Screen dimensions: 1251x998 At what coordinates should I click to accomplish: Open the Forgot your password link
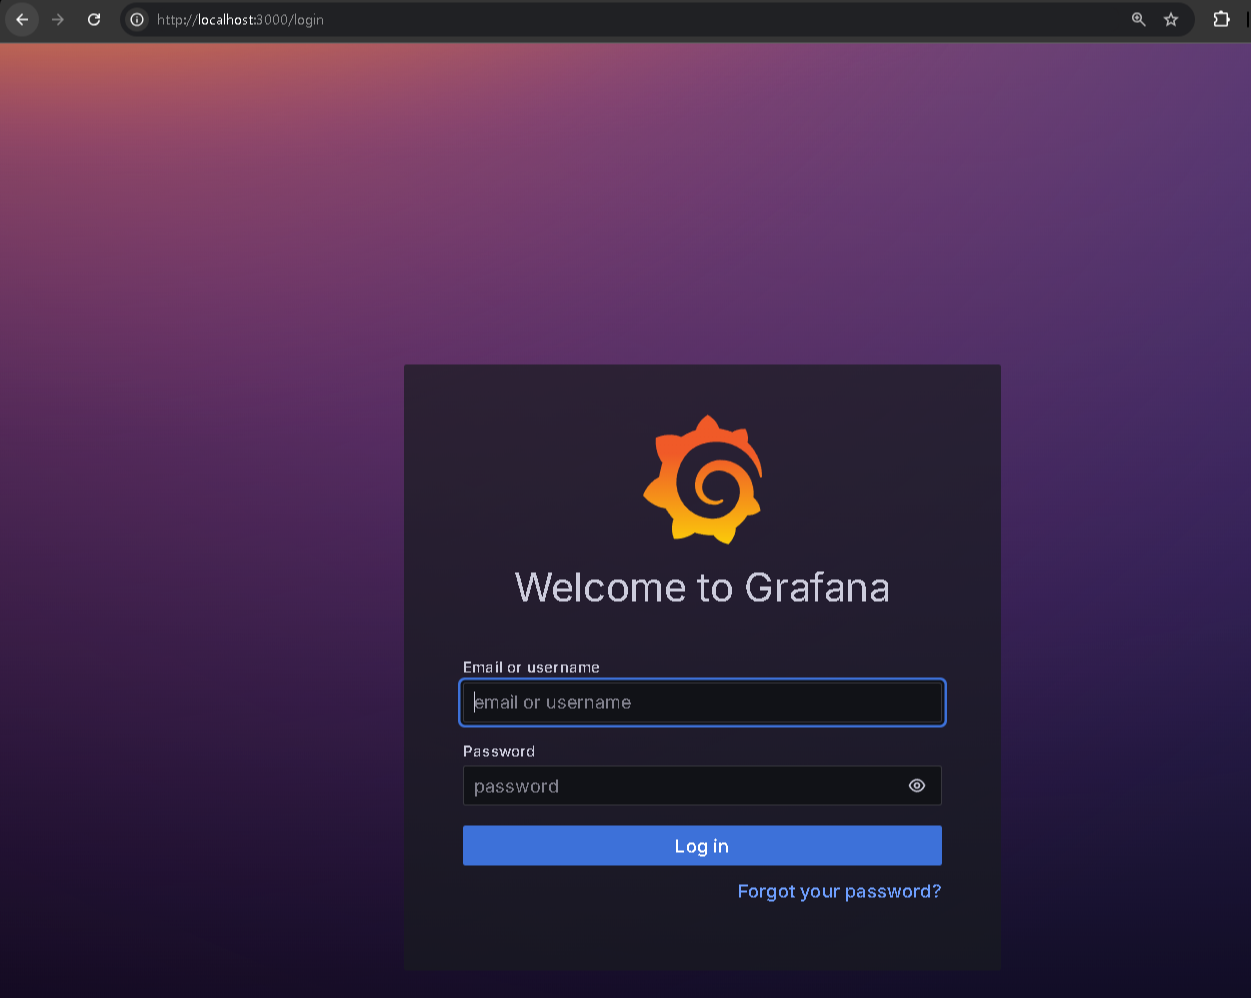coord(839,891)
